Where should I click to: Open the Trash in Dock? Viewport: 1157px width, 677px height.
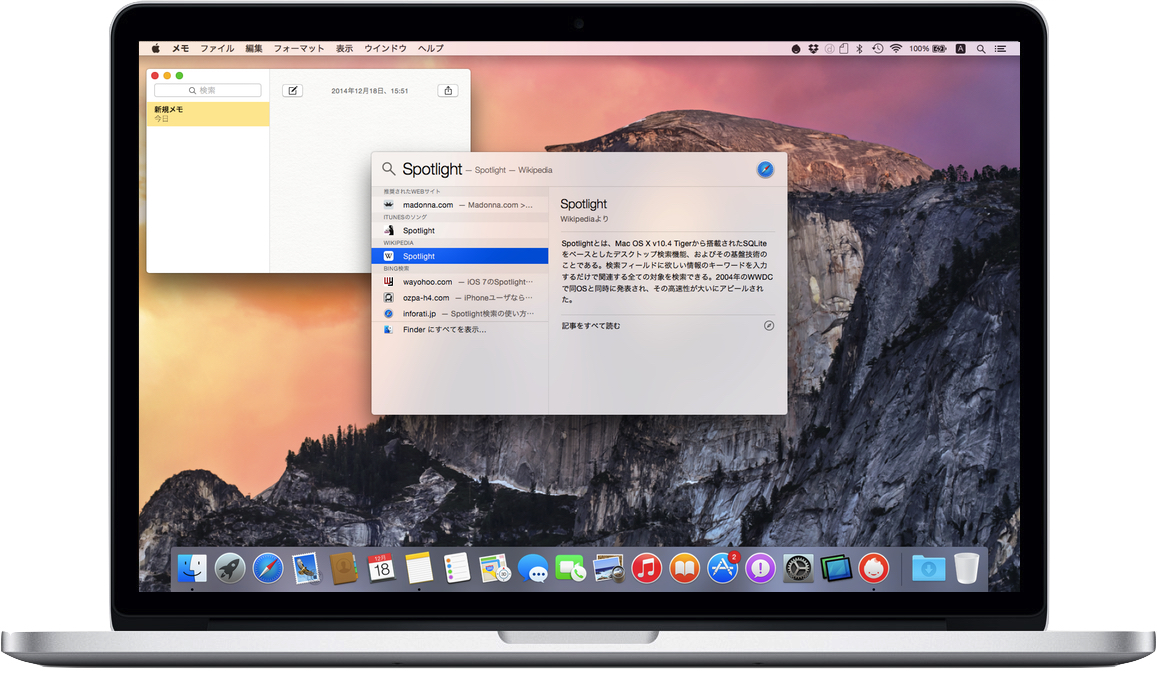coord(967,568)
